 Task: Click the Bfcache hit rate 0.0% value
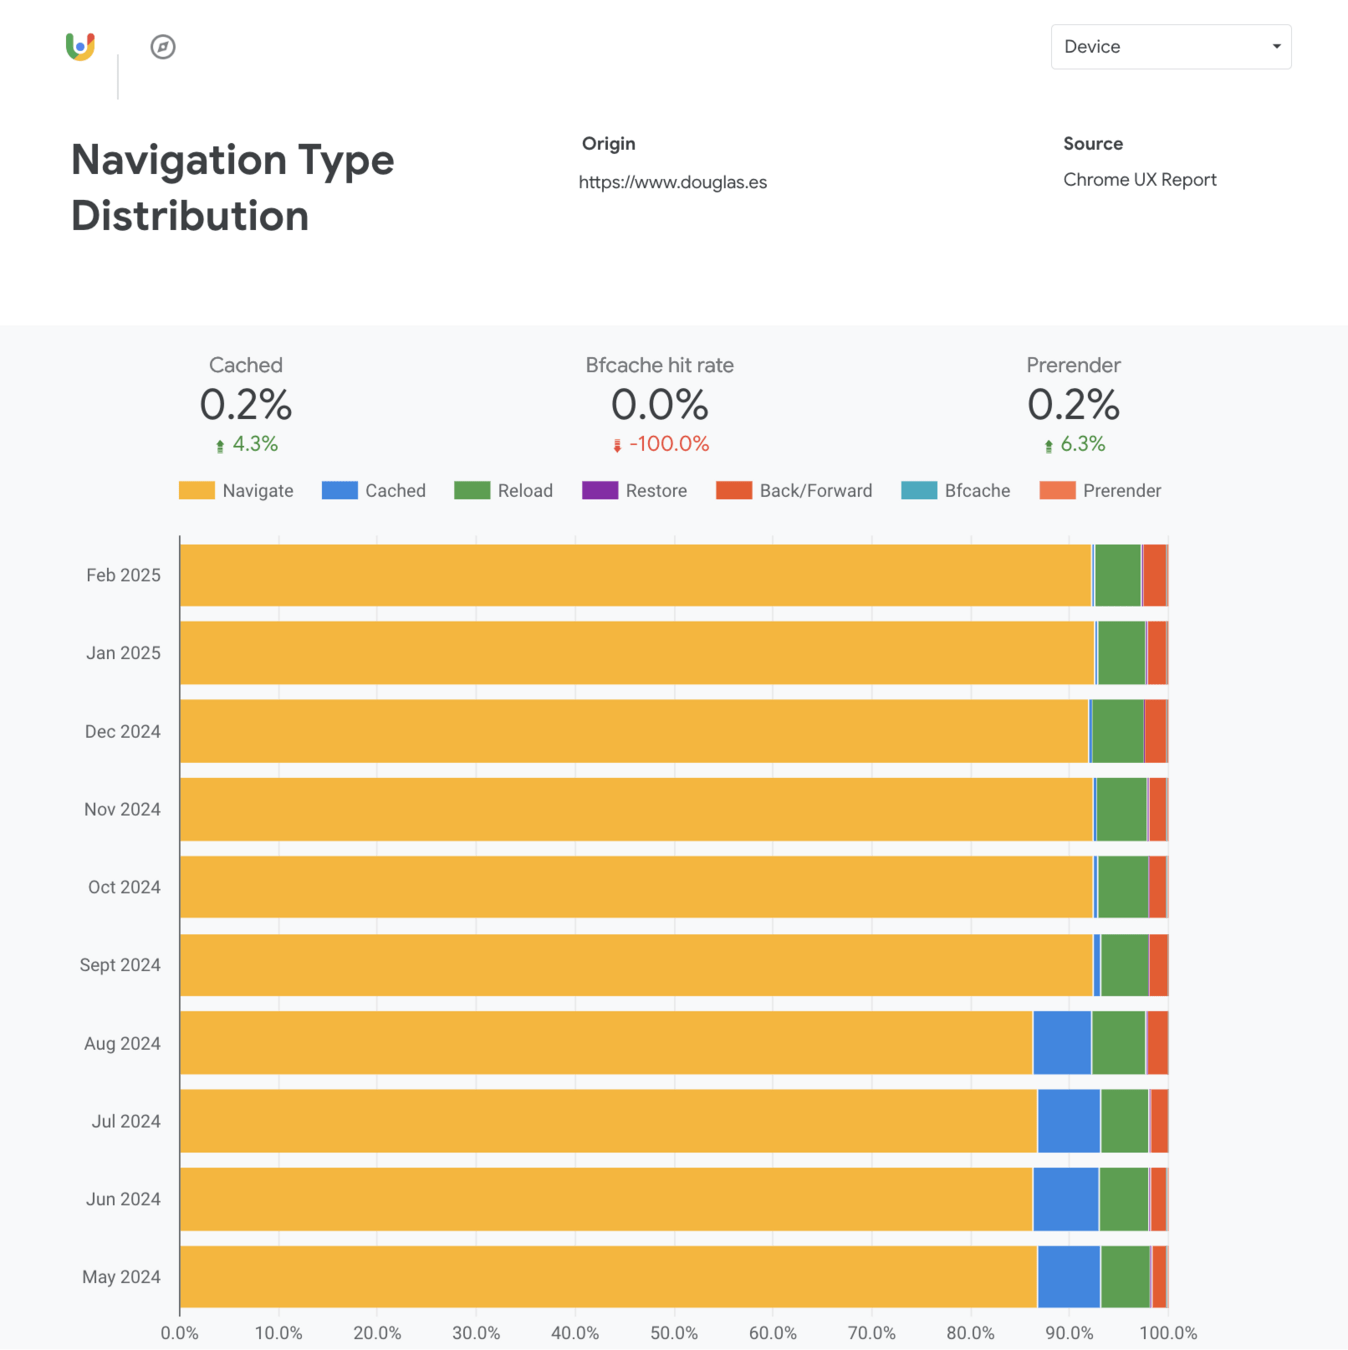(x=660, y=404)
